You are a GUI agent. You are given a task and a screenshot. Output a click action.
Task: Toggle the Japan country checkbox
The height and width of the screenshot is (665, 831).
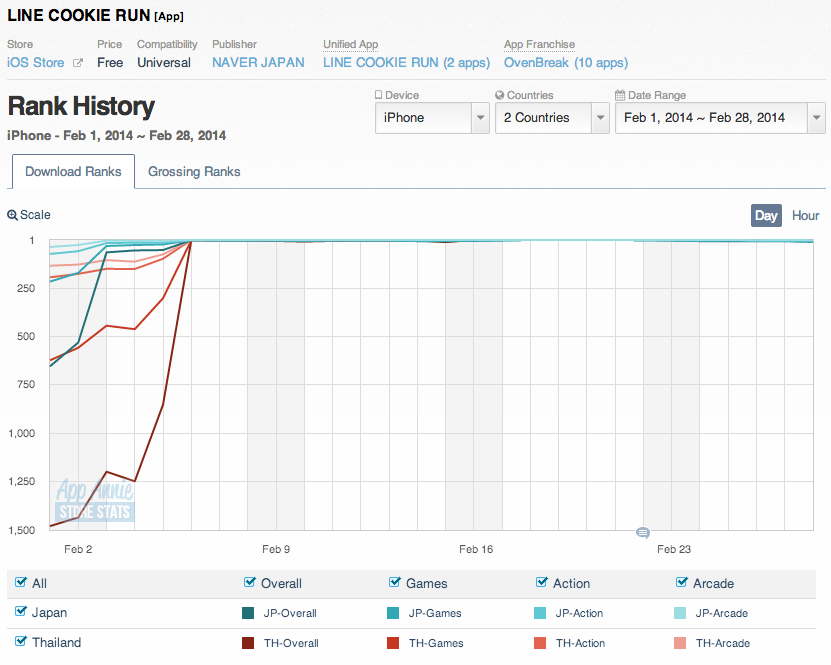[x=21, y=612]
